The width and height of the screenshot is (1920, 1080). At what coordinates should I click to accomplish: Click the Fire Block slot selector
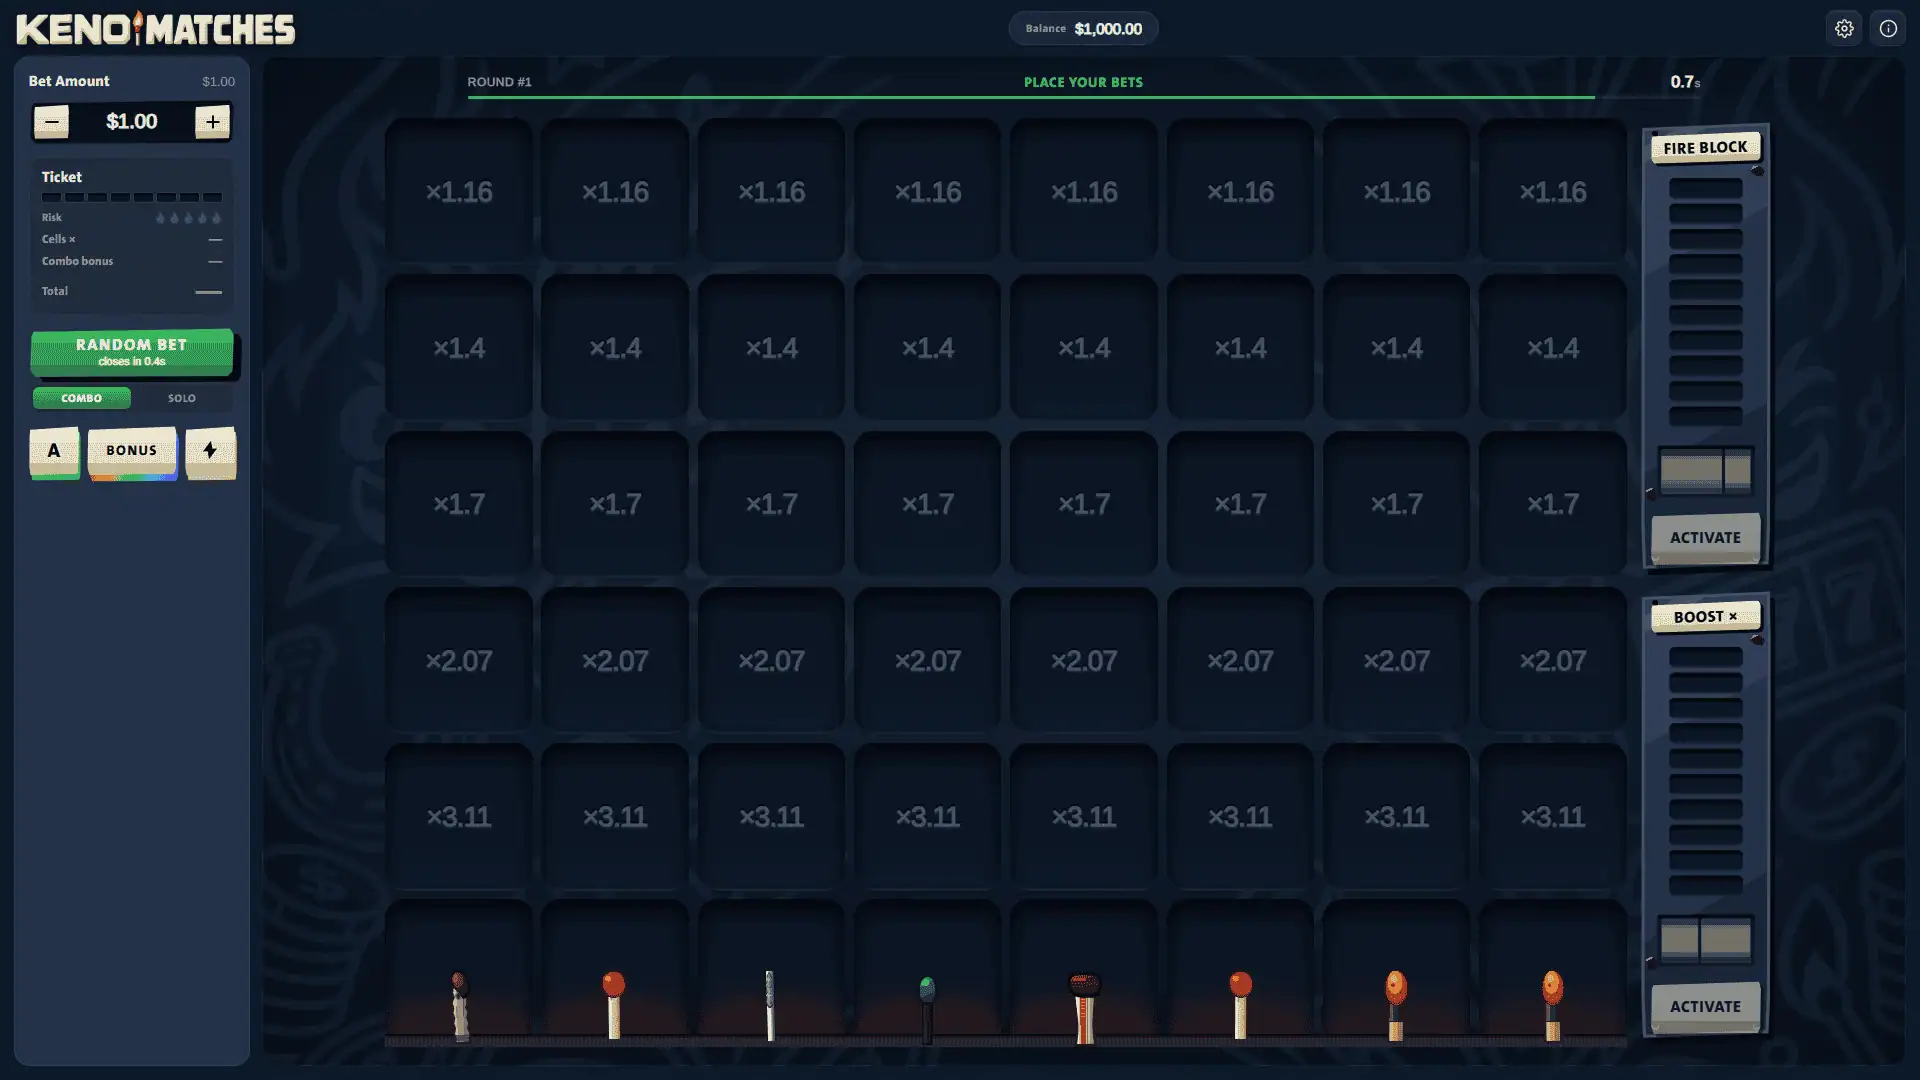1705,471
